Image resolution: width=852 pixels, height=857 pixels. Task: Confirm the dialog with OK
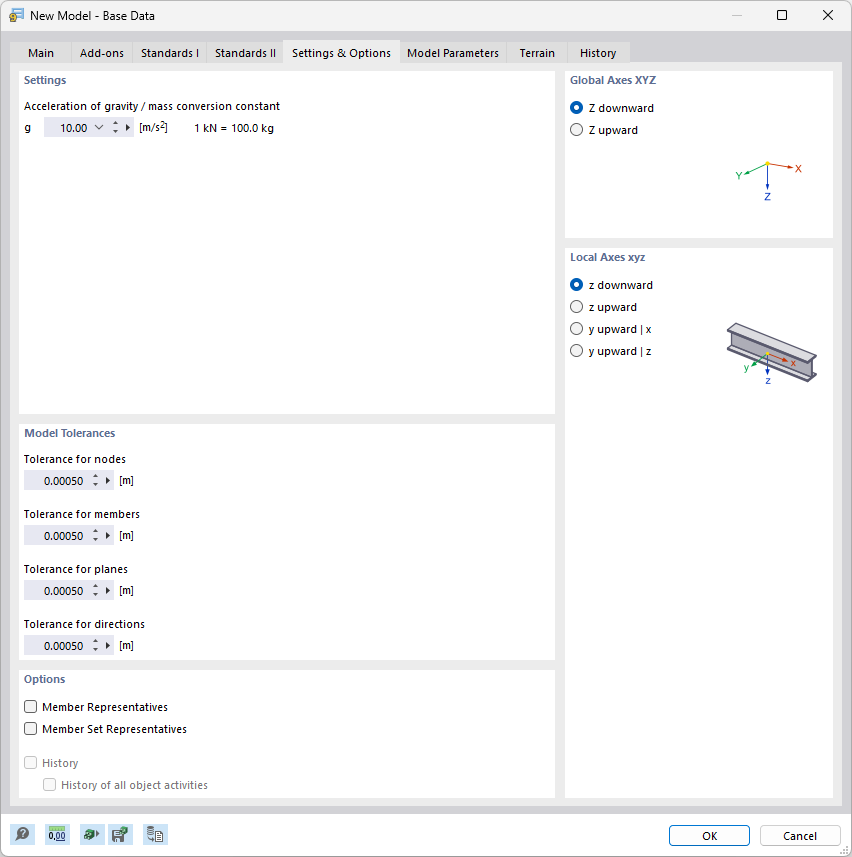[709, 835]
